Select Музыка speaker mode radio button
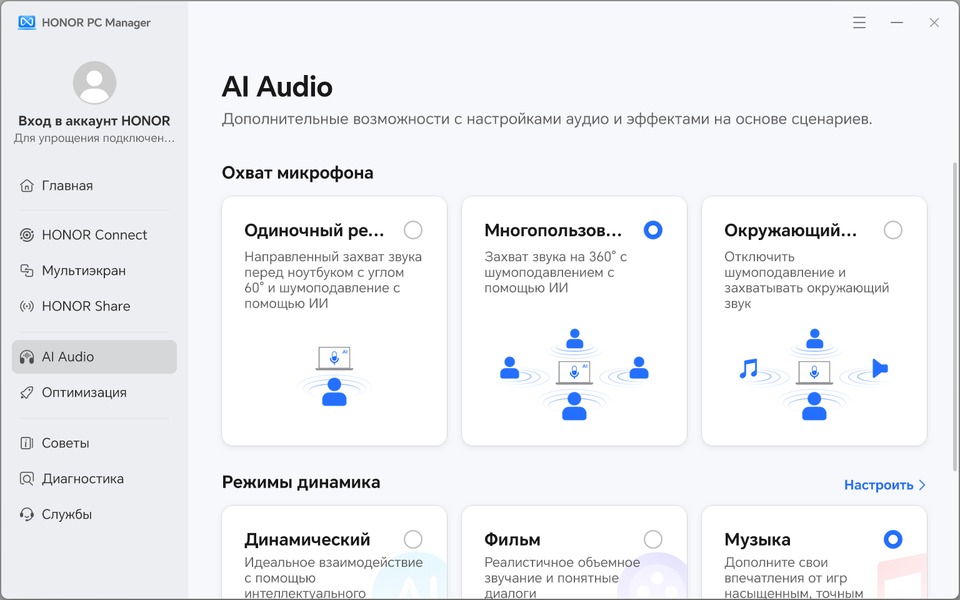This screenshot has height=600, width=960. (x=893, y=539)
